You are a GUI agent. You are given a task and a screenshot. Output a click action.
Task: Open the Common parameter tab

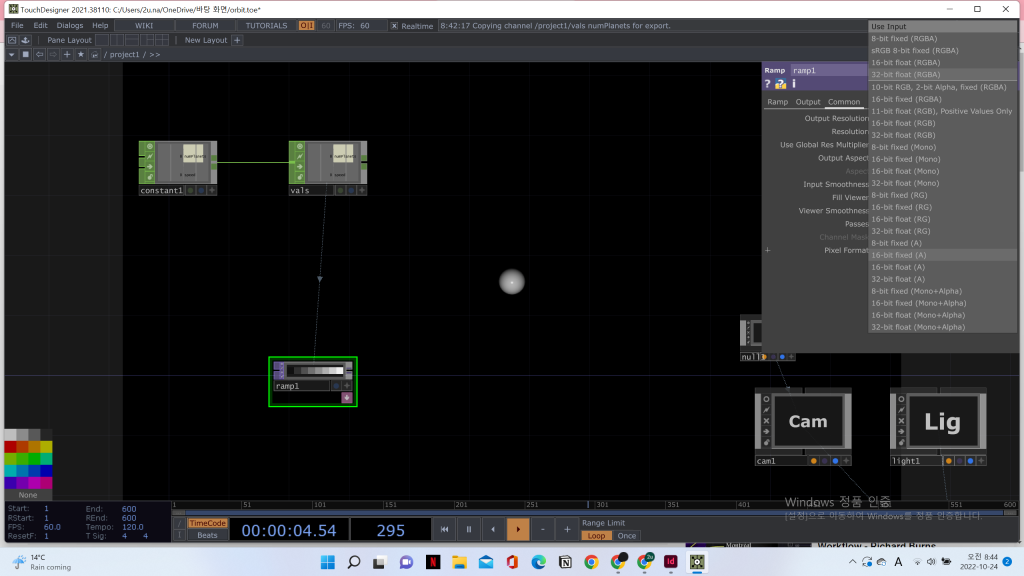[x=844, y=102]
